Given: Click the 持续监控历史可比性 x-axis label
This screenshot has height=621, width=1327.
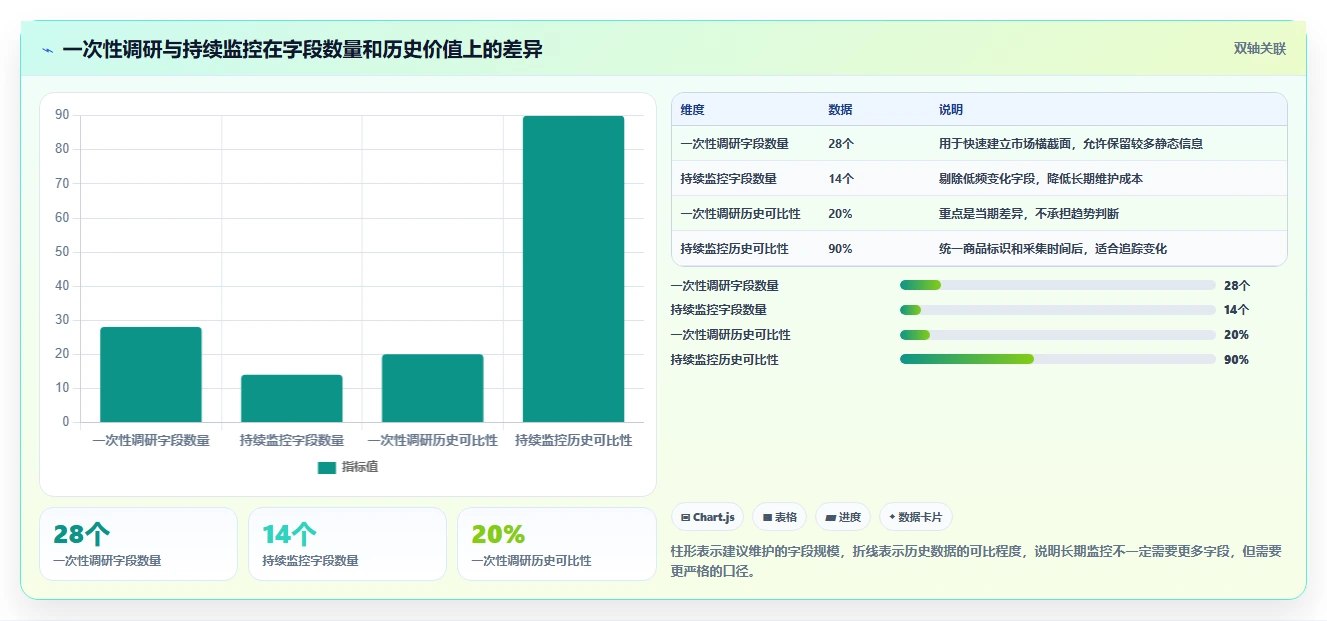Looking at the screenshot, I should click(x=573, y=440).
